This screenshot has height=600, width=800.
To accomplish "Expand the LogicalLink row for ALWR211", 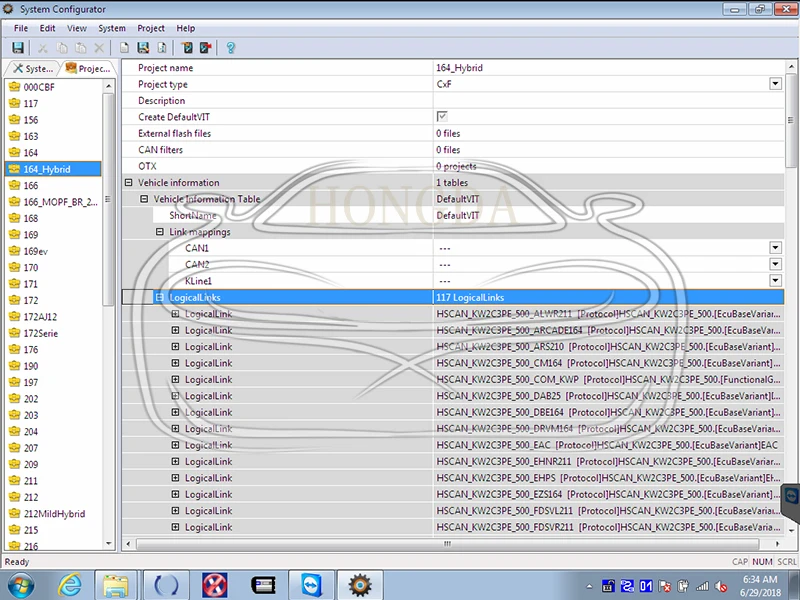I will [176, 314].
